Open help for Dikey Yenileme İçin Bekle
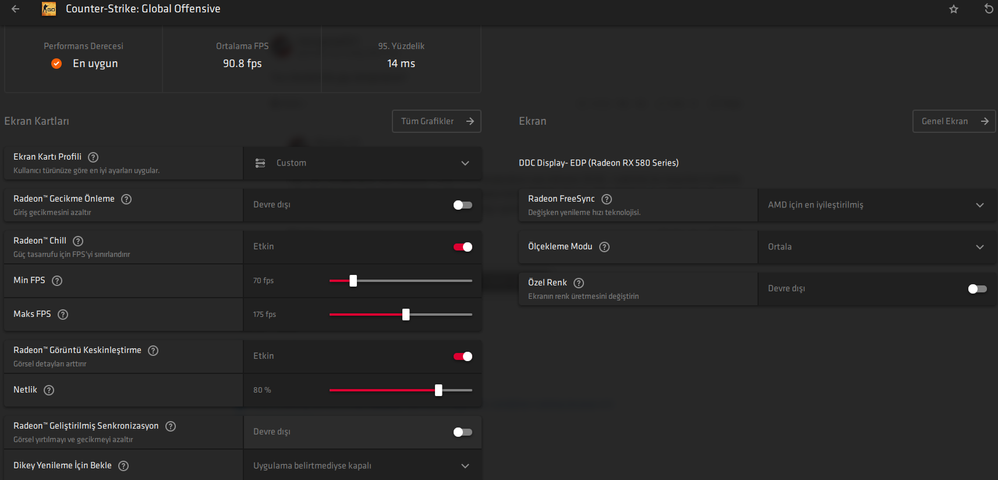Viewport: 998px width, 480px height. [x=123, y=466]
